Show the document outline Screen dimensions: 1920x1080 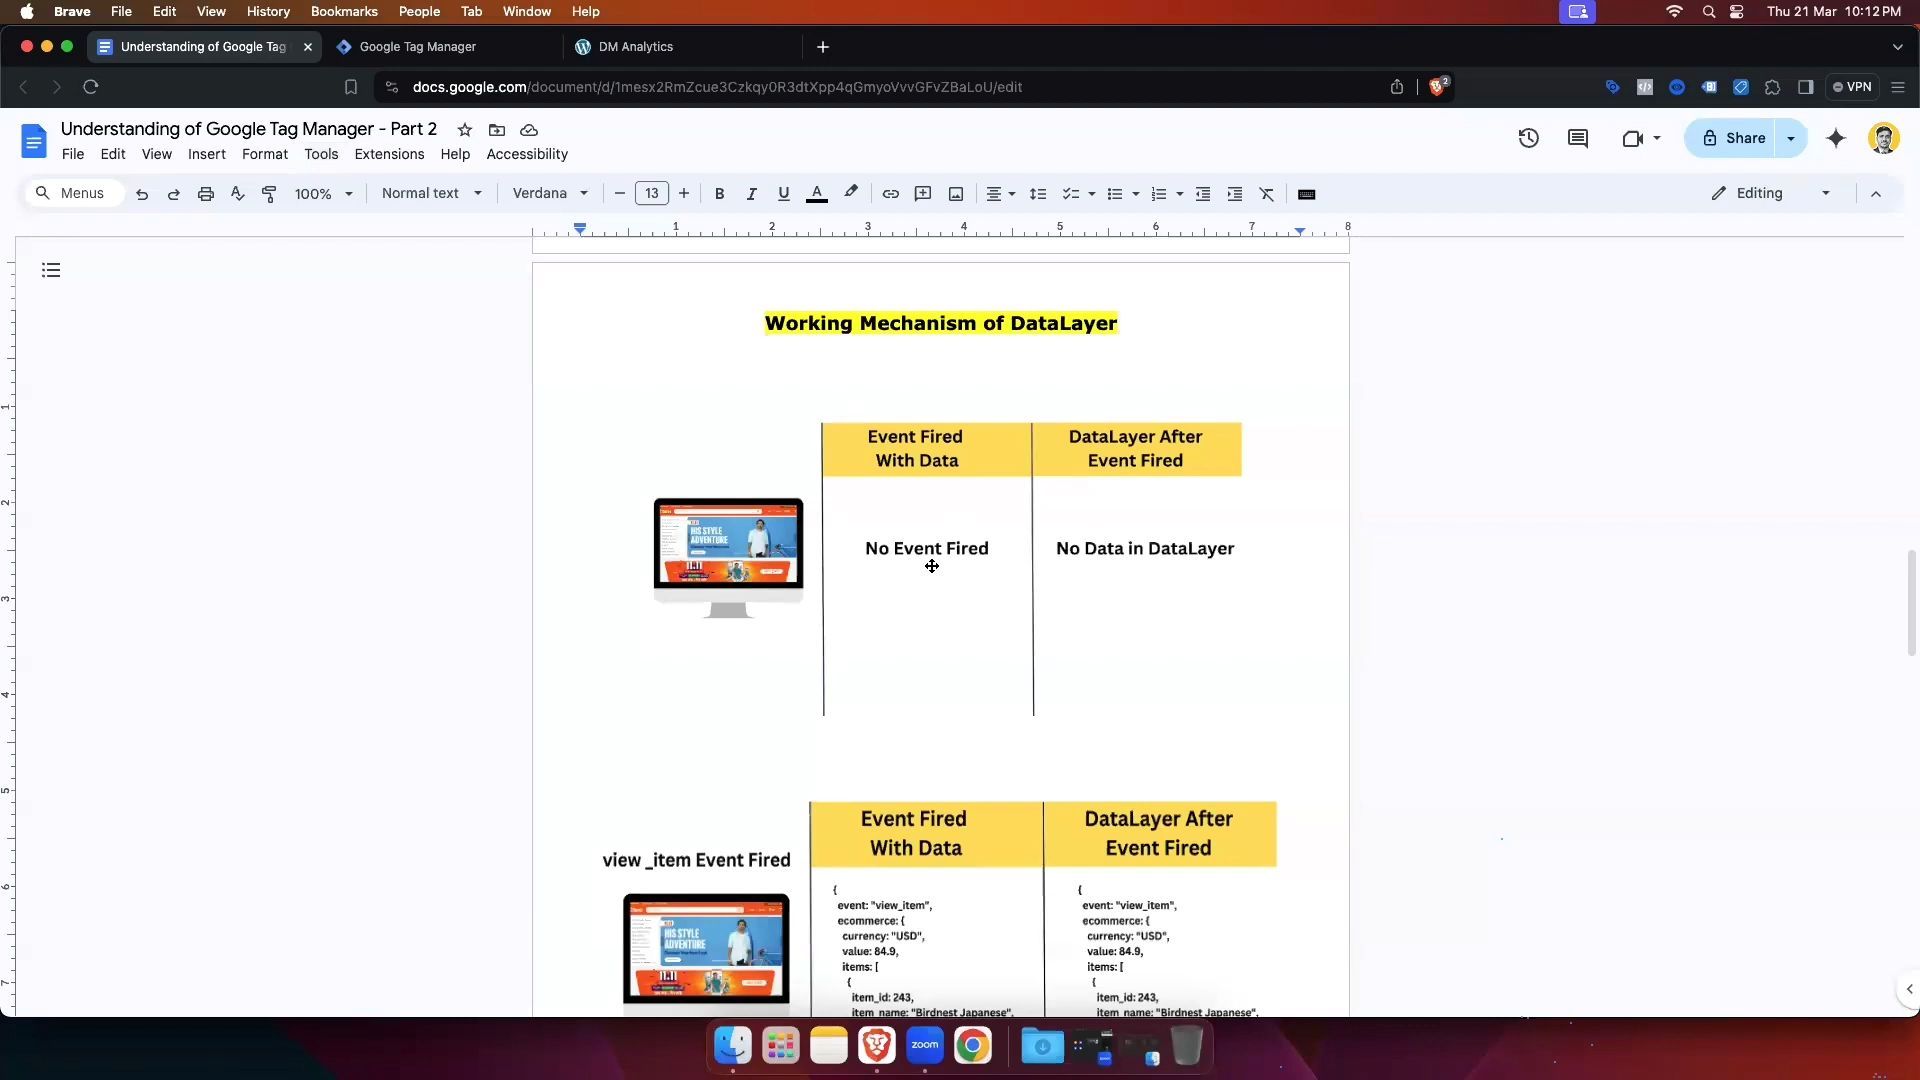(51, 270)
